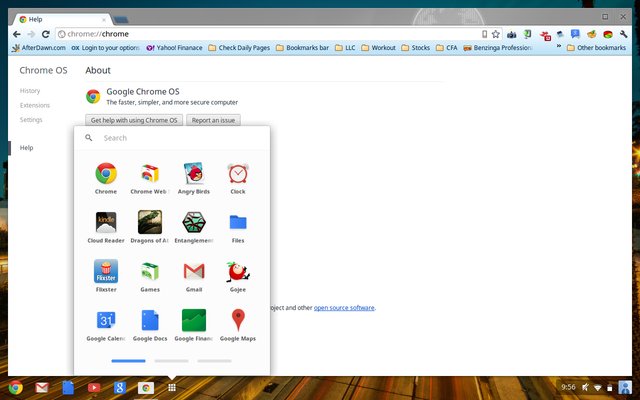Open Docs icon on the shelf
This screenshot has height=400, width=640.
pyautogui.click(x=68, y=387)
